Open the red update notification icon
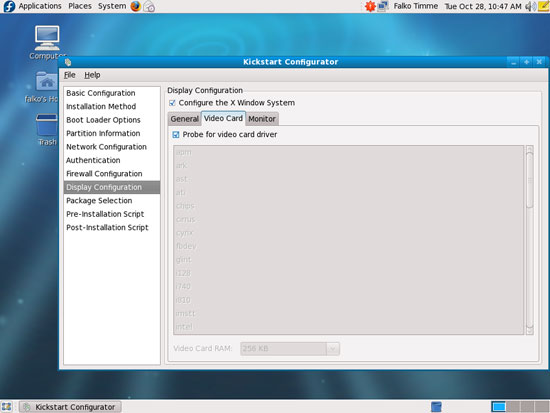The height and width of the screenshot is (413, 550). click(x=370, y=6)
